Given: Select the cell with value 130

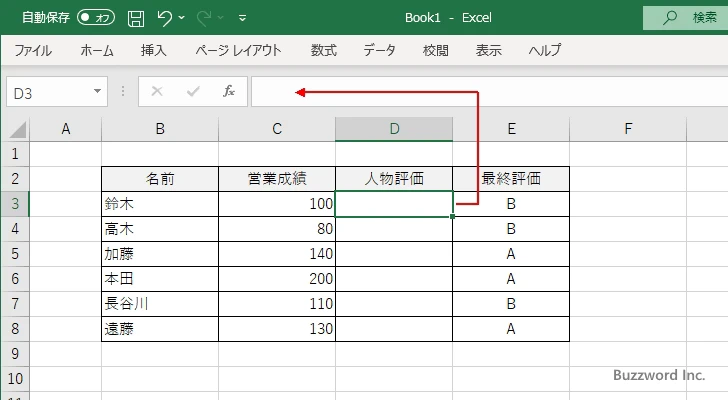Looking at the screenshot, I should [277, 329].
